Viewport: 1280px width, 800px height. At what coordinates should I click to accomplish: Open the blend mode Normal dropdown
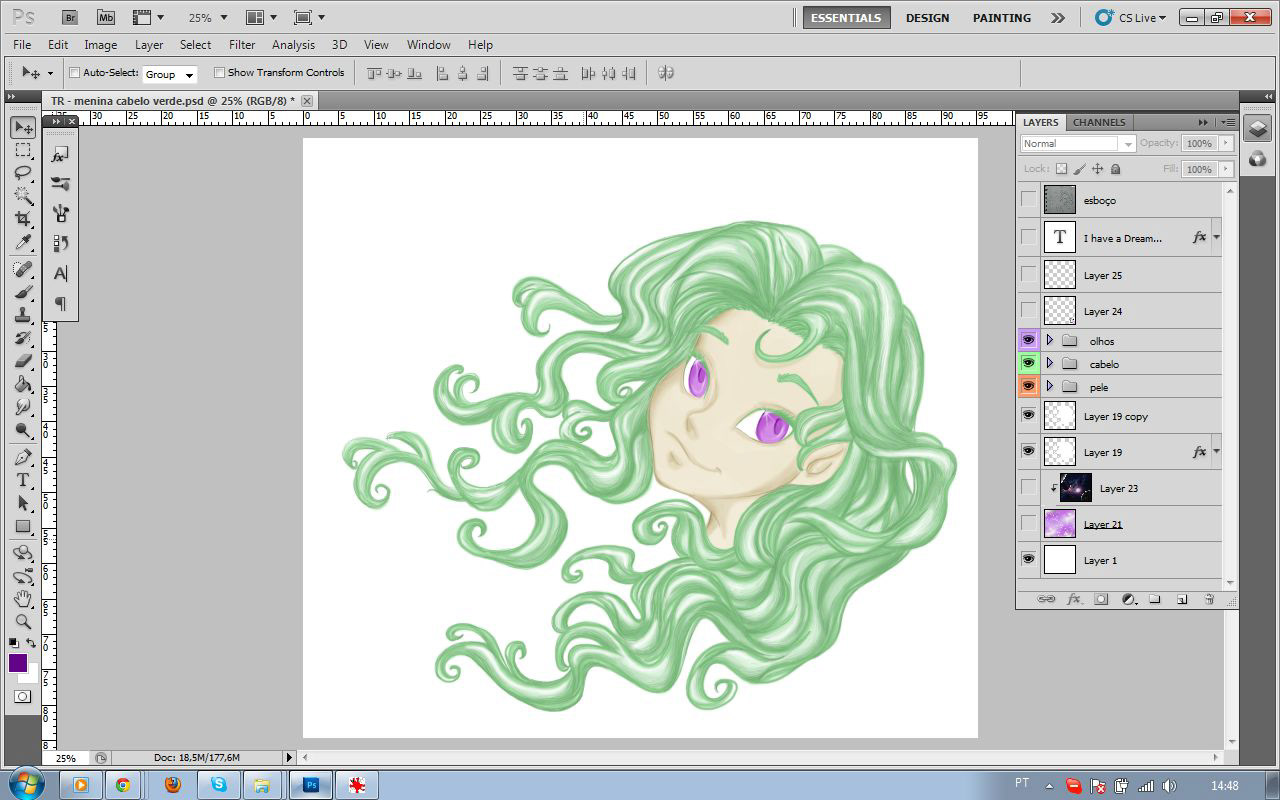pyautogui.click(x=1078, y=144)
